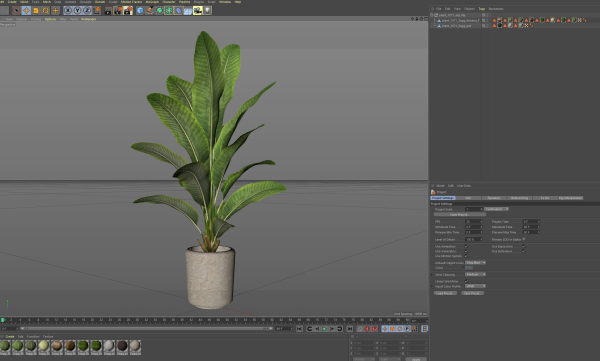
Task: Open the viewport ProRender menu
Action: click(88, 19)
